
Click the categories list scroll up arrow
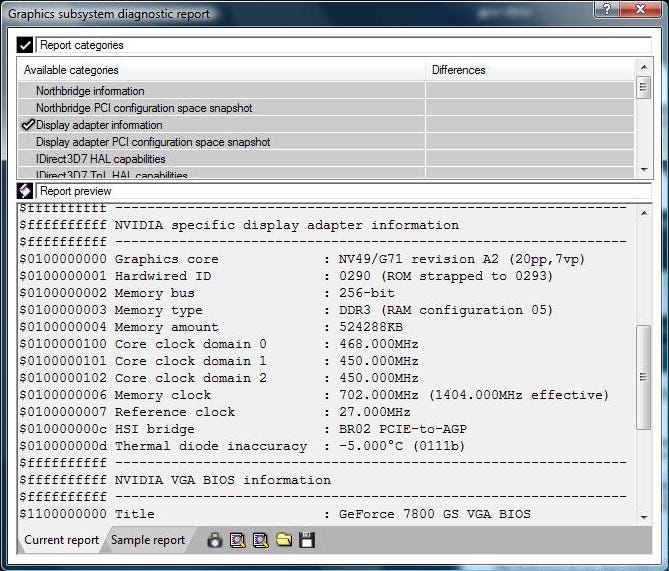pyautogui.click(x=644, y=67)
